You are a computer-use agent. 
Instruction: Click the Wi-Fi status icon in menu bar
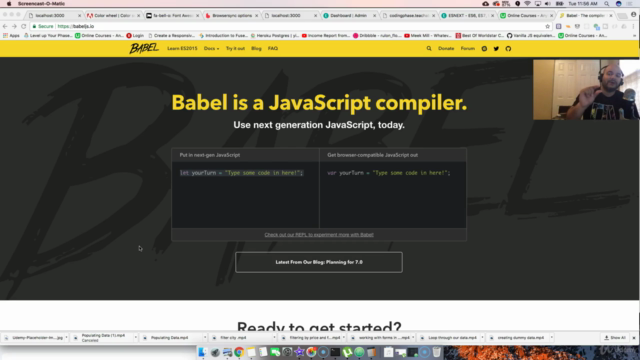tap(527, 4)
